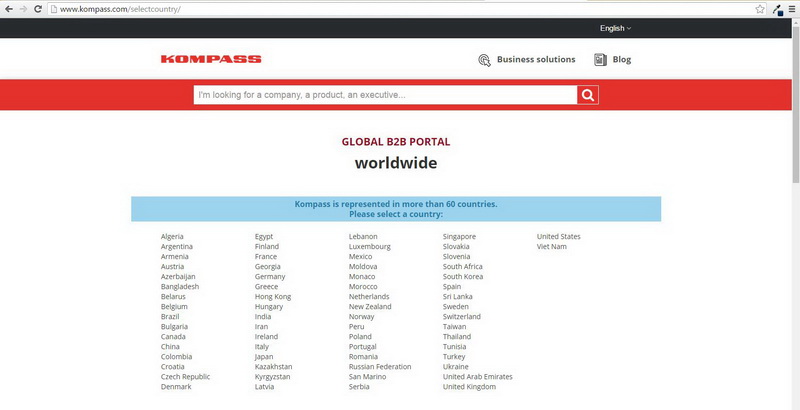Click the address bar URL

120,9
